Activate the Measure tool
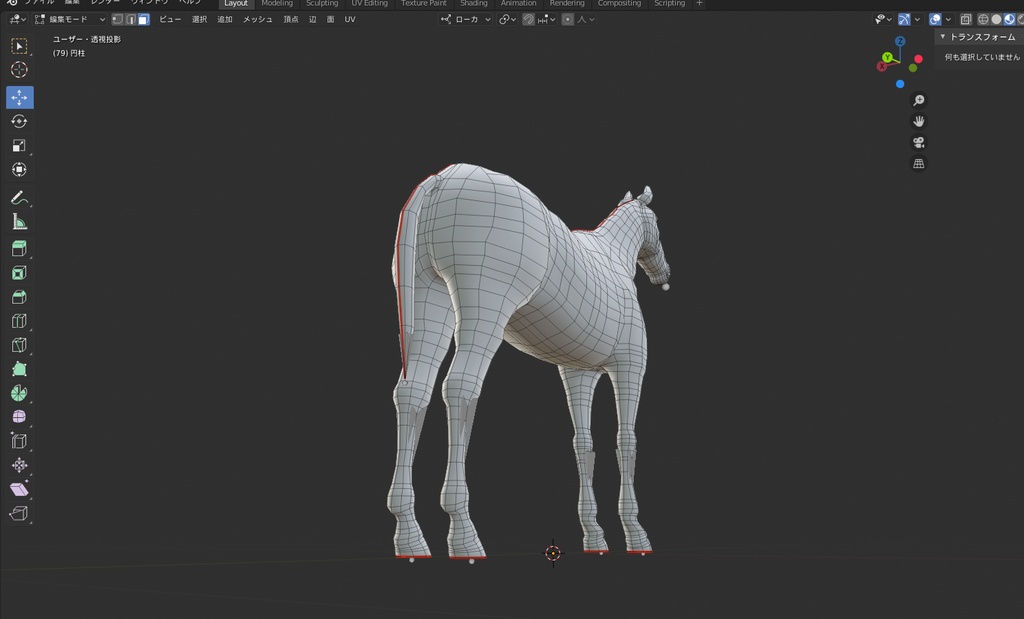Viewport: 1024px width, 619px height. click(x=18, y=221)
